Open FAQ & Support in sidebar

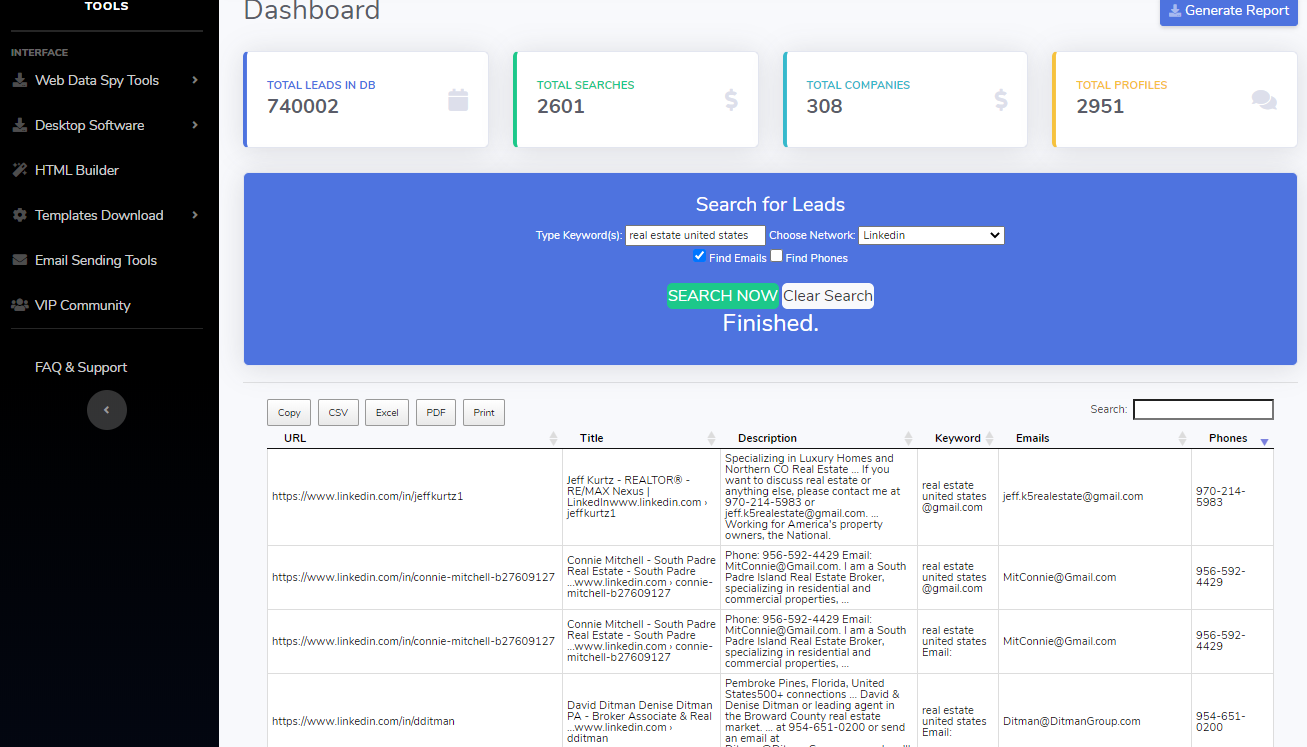tap(81, 367)
